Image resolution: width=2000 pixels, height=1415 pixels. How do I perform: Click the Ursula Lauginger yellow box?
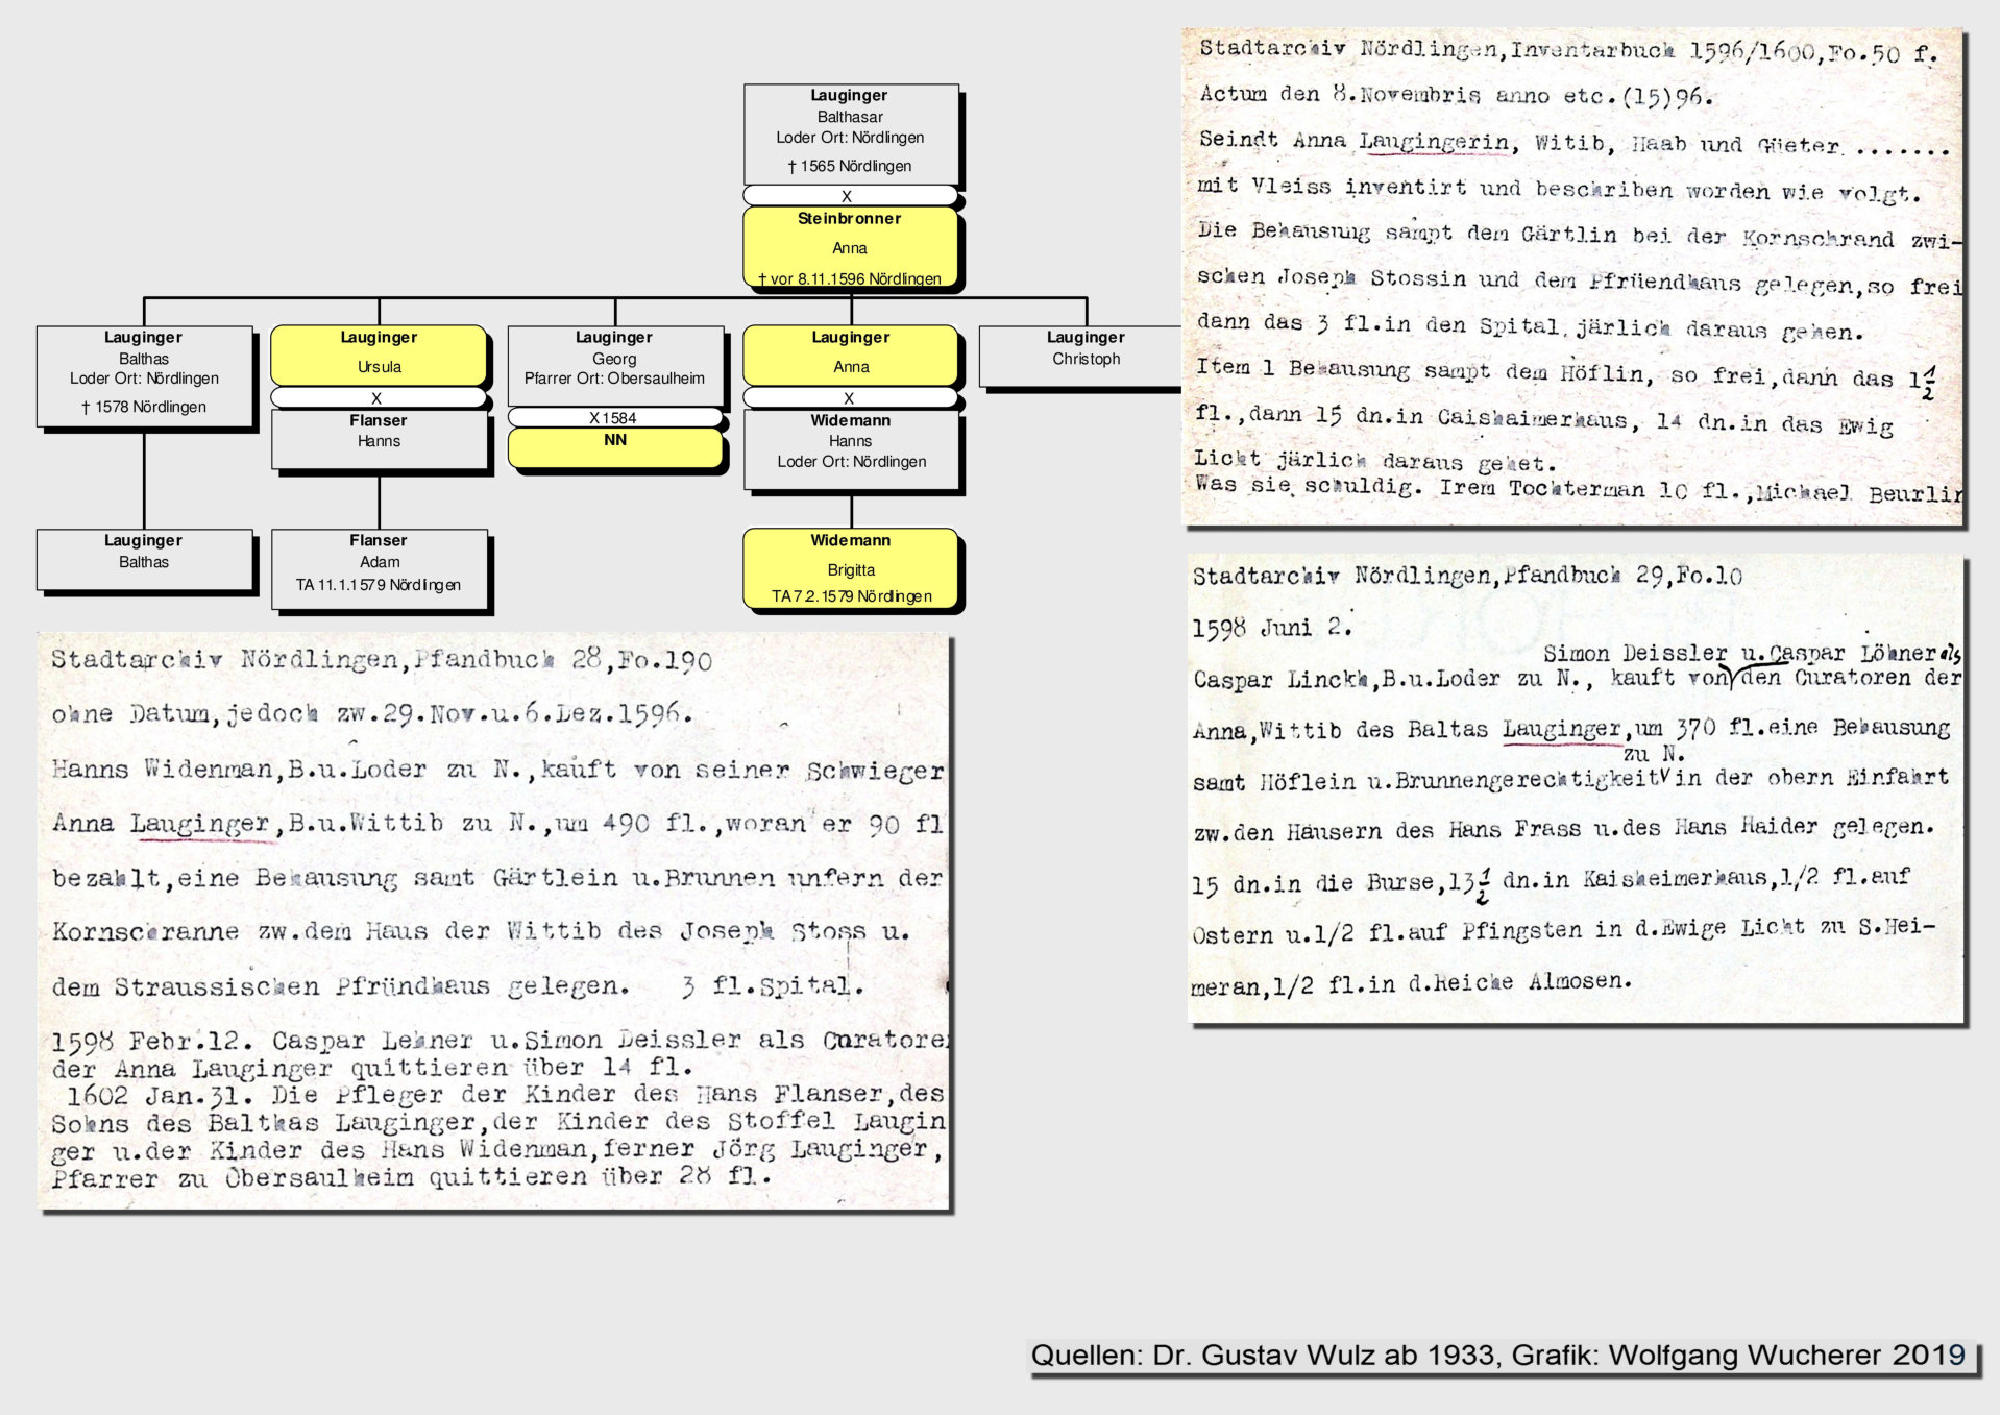(379, 354)
